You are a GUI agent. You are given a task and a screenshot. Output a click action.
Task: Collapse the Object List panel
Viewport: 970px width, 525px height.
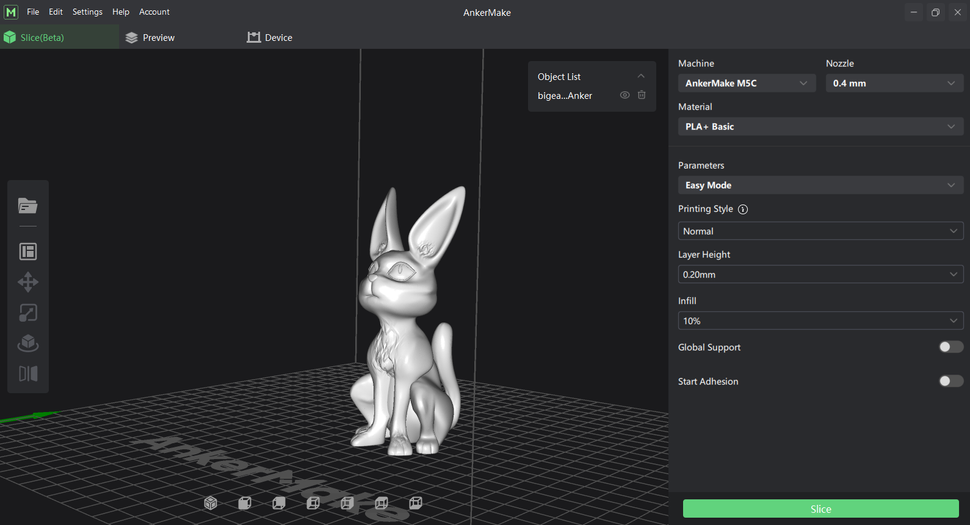click(x=641, y=77)
